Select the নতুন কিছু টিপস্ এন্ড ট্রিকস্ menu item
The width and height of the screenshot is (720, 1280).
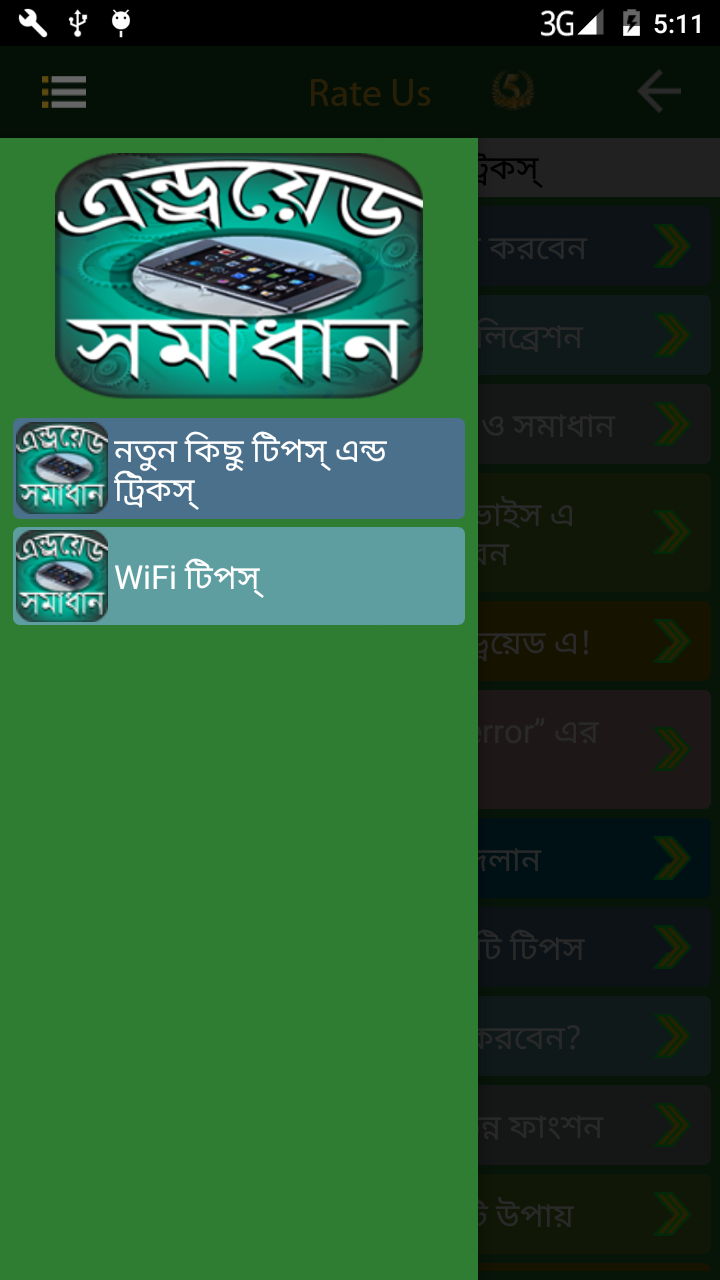[x=239, y=468]
